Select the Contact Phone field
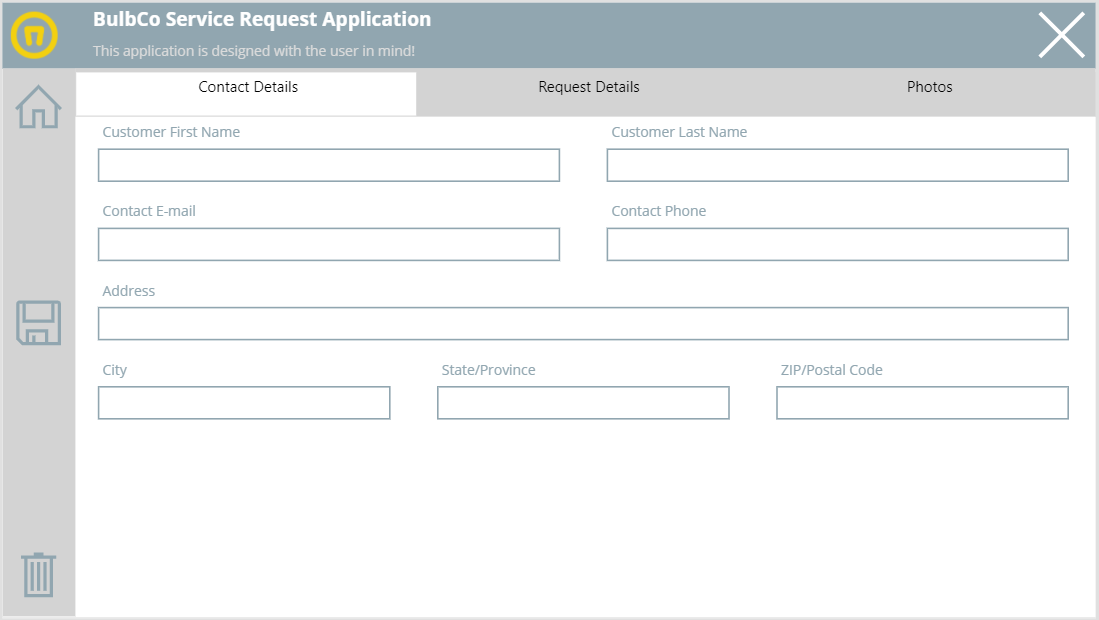 (x=837, y=244)
